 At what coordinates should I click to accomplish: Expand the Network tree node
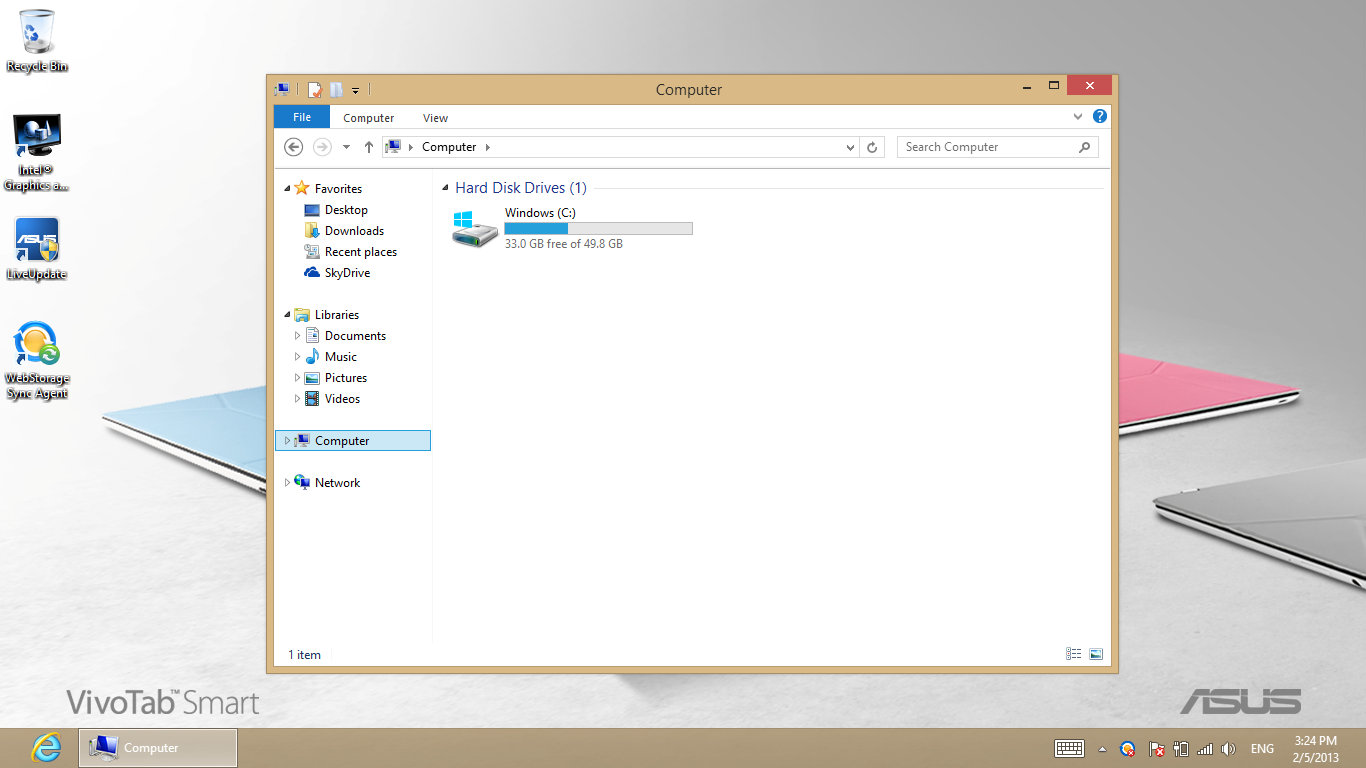[x=287, y=483]
